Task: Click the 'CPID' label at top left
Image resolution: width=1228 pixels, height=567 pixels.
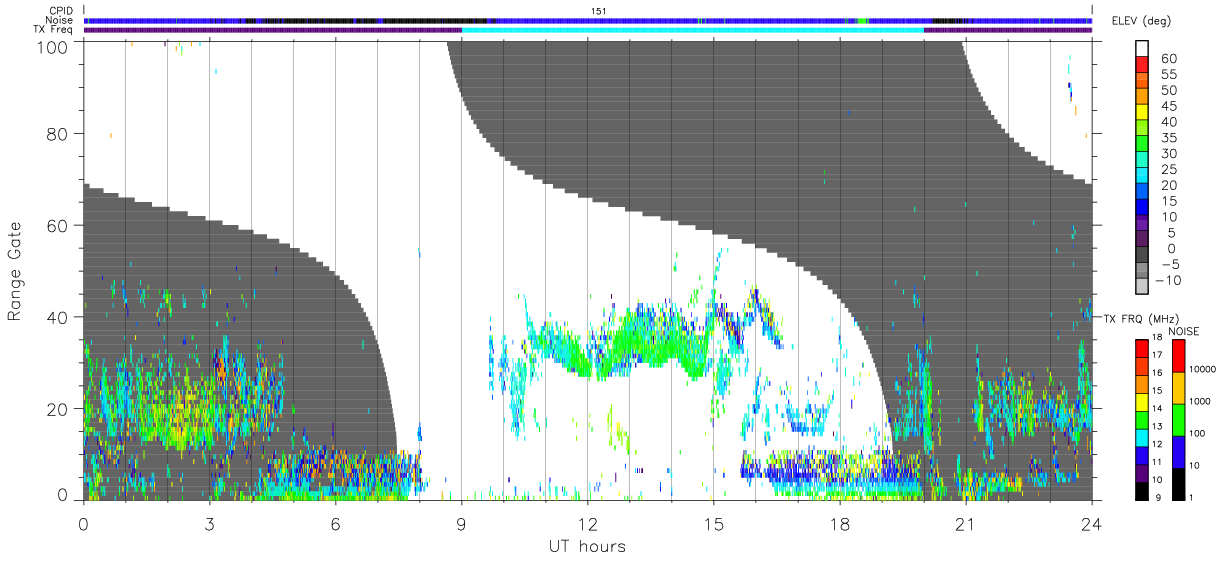Action: [x=61, y=10]
